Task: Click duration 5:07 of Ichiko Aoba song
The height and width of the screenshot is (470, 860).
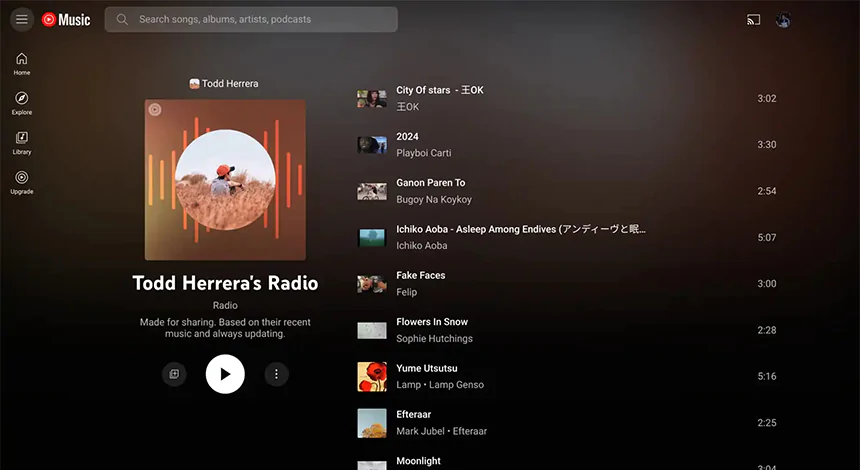Action: [x=767, y=237]
